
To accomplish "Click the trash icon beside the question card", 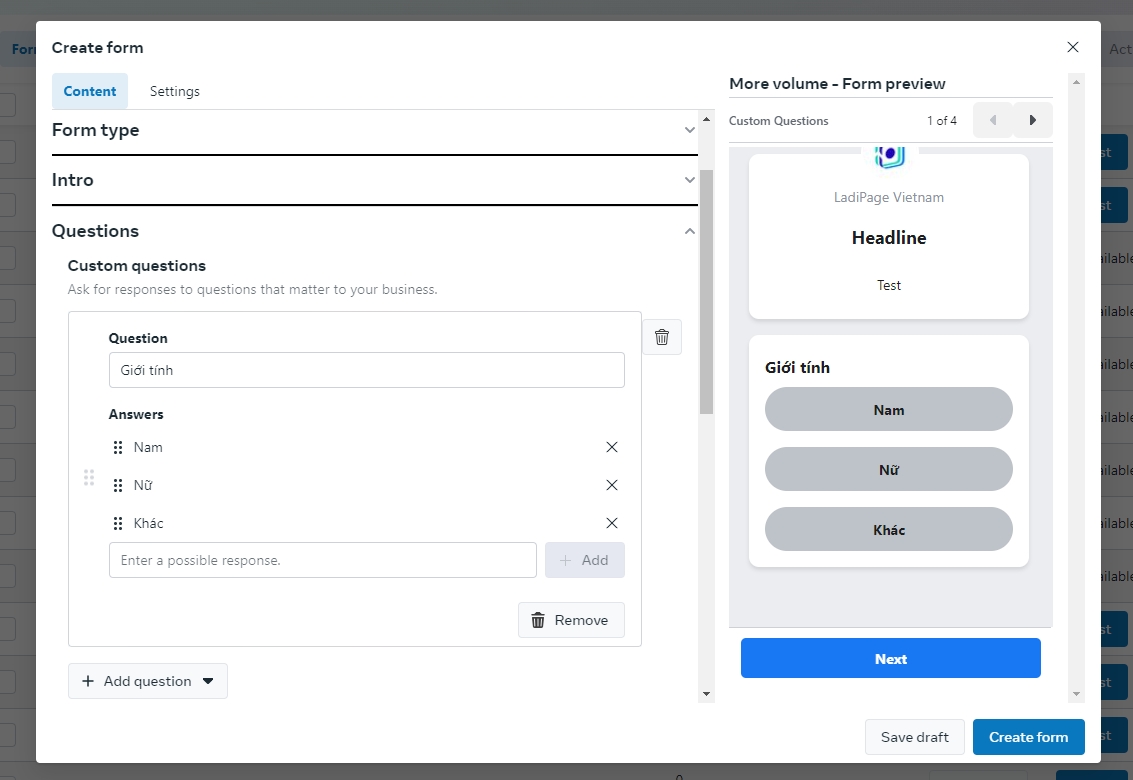I will pos(661,337).
